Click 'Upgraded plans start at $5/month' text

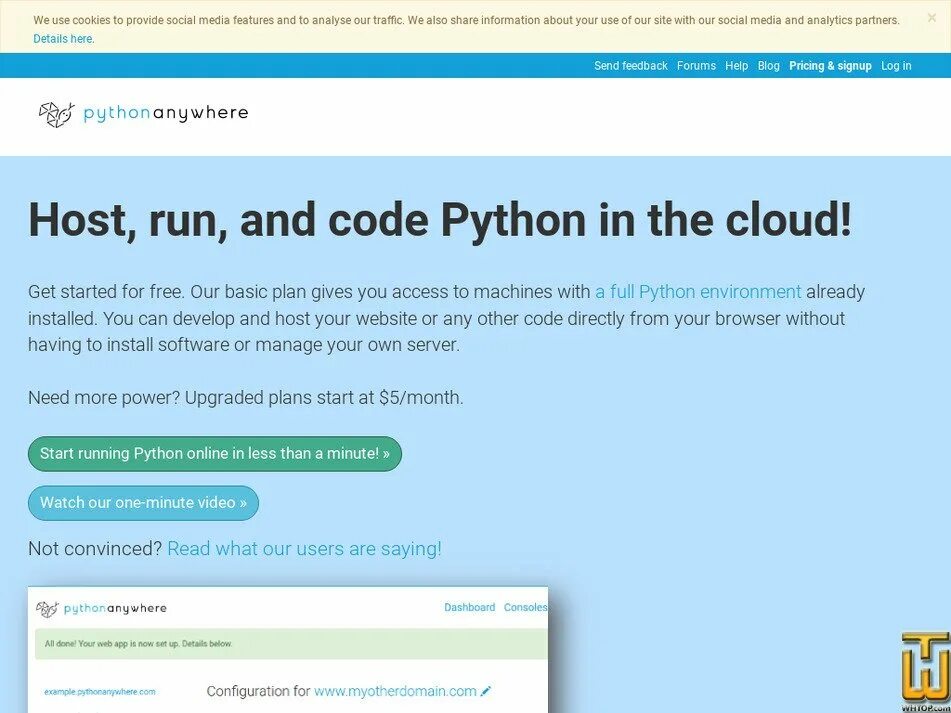coord(324,398)
